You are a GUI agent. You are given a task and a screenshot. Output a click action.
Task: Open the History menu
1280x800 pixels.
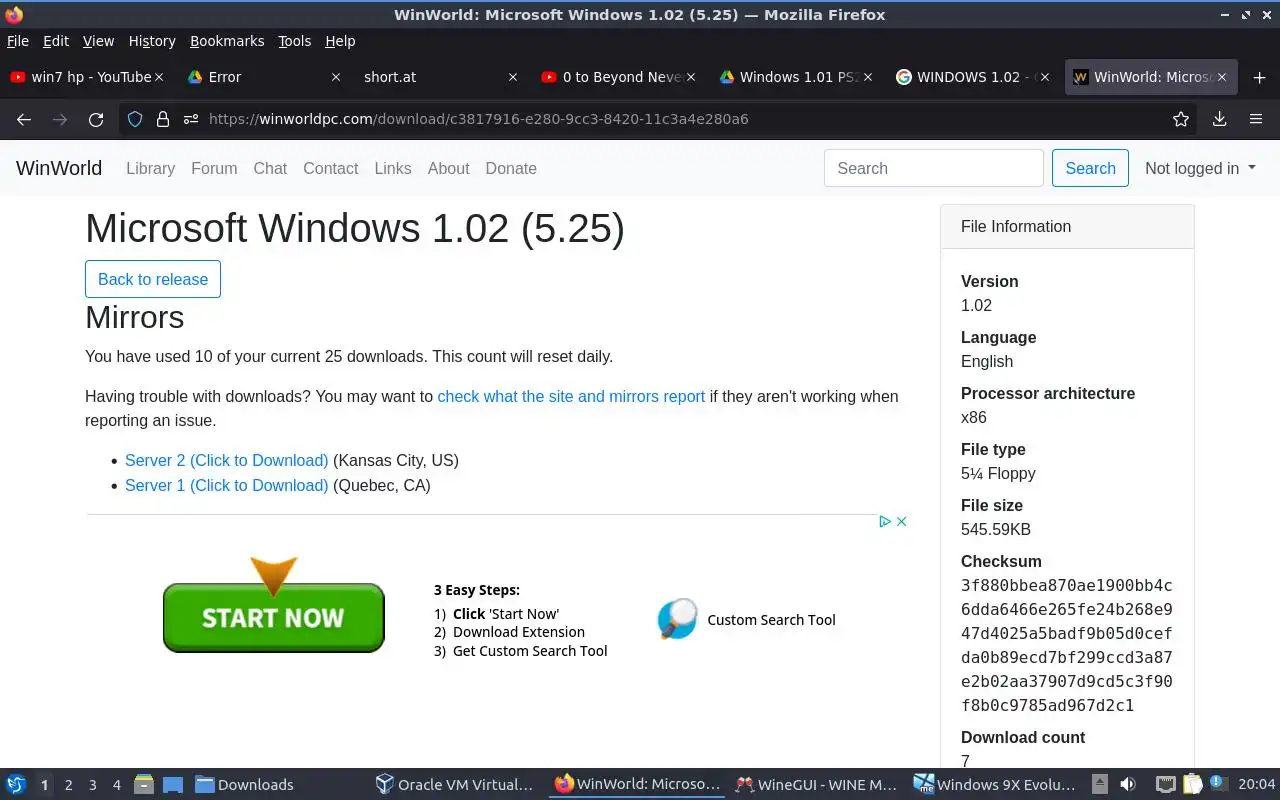click(152, 41)
